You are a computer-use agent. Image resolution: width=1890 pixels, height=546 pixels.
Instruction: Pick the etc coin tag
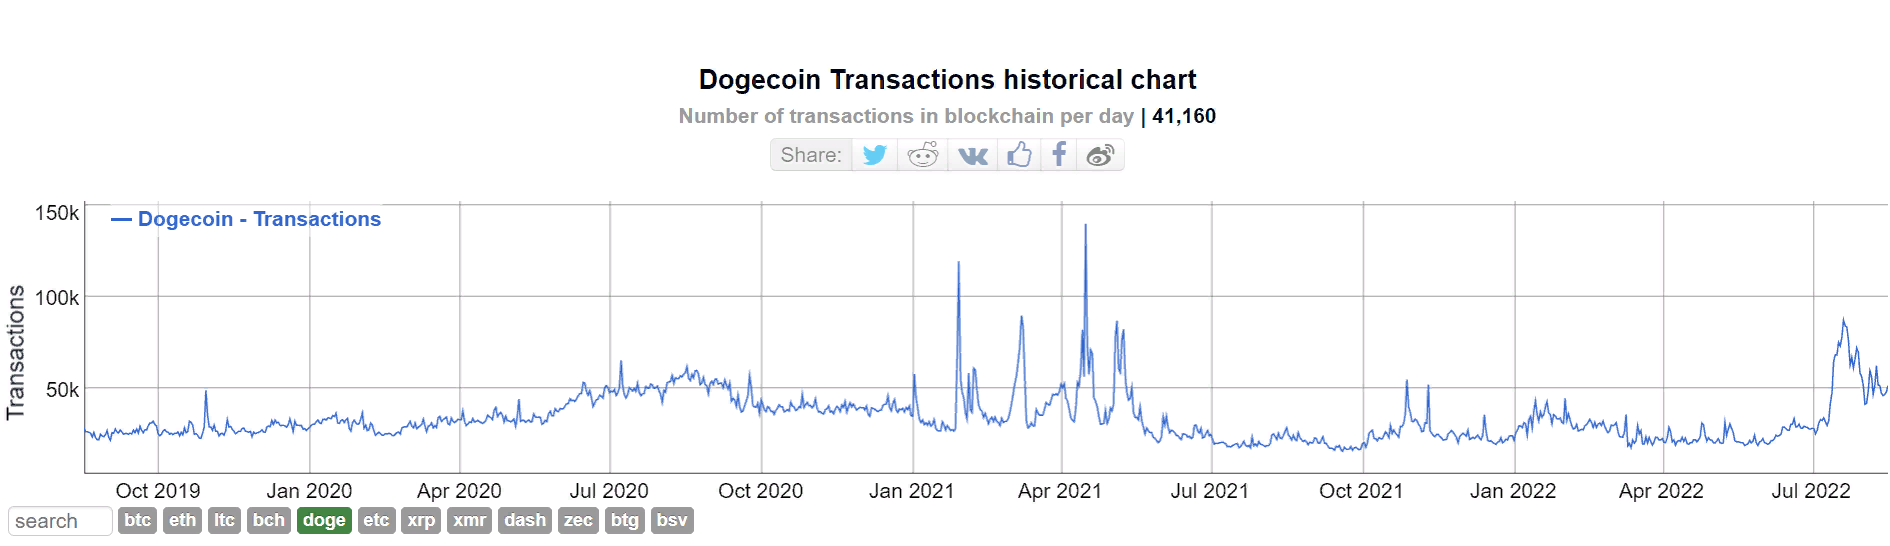[376, 520]
